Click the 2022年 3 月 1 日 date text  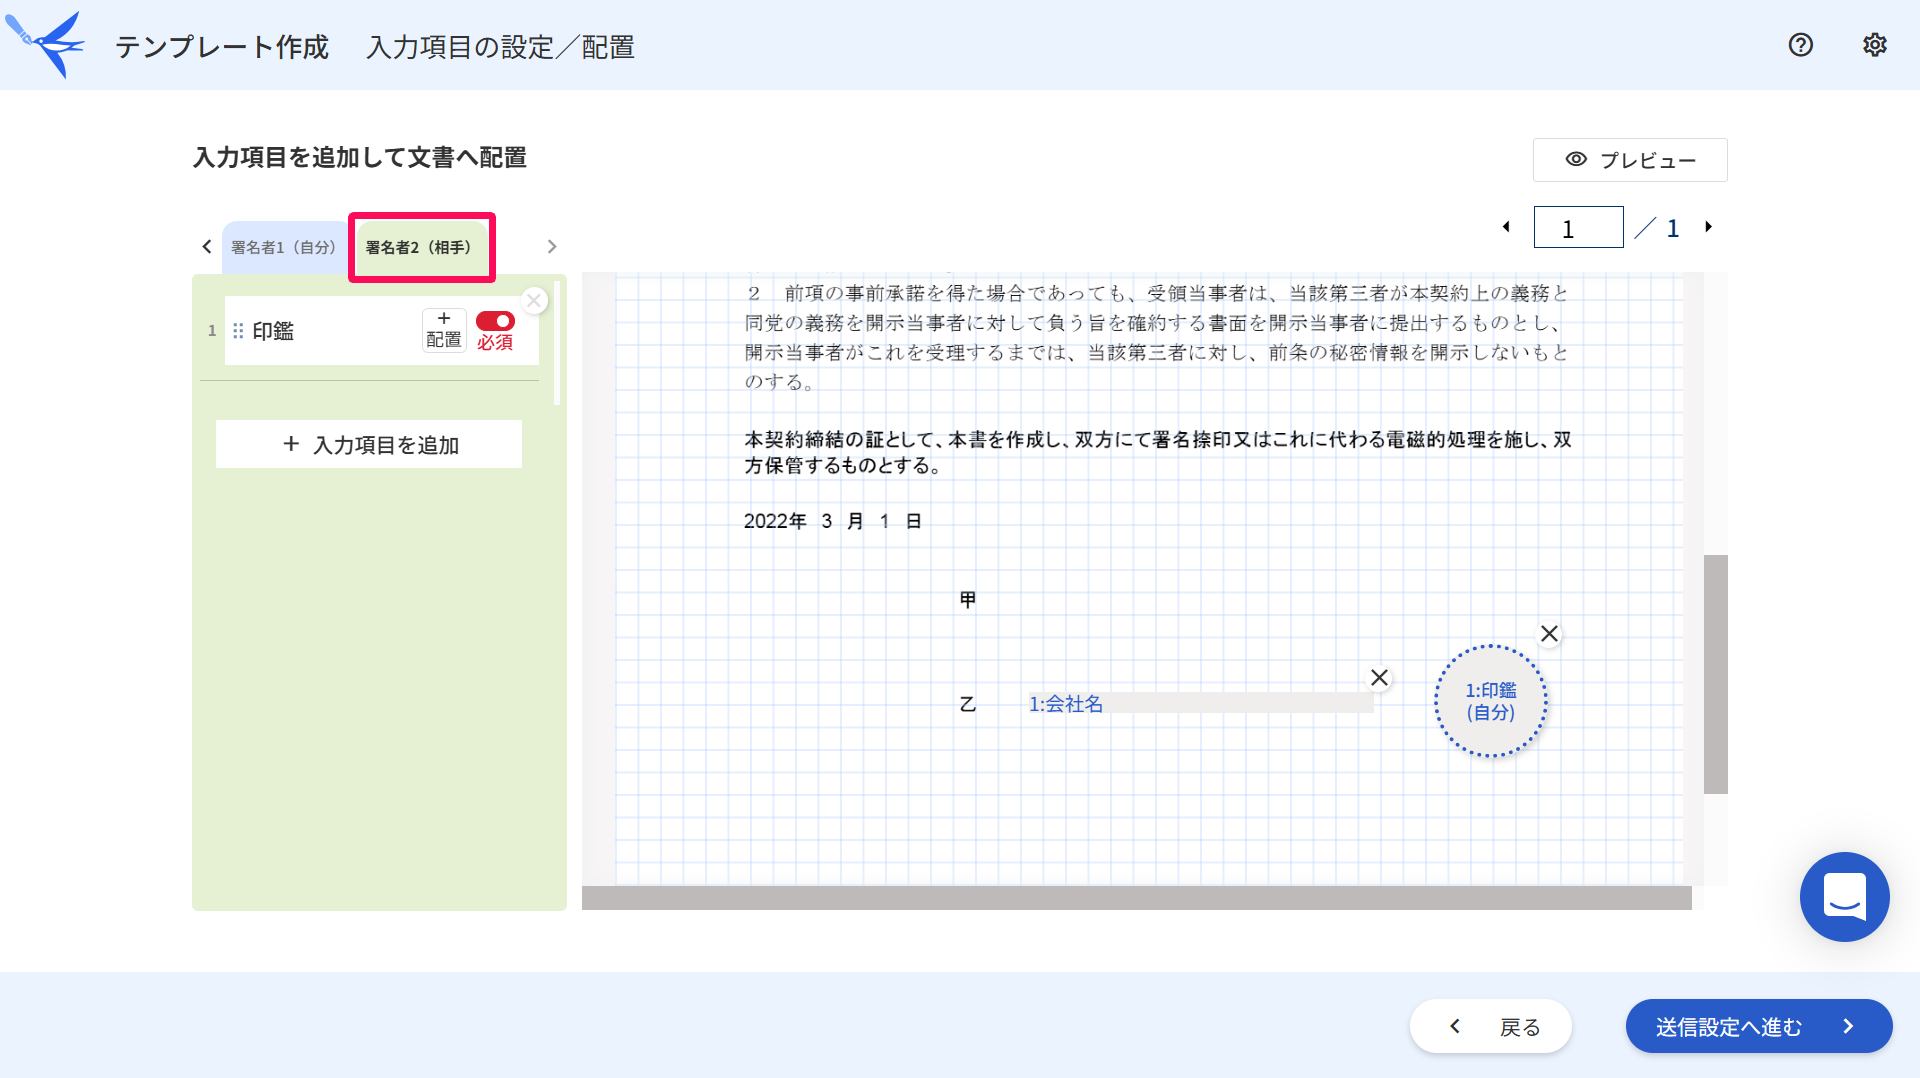(833, 521)
